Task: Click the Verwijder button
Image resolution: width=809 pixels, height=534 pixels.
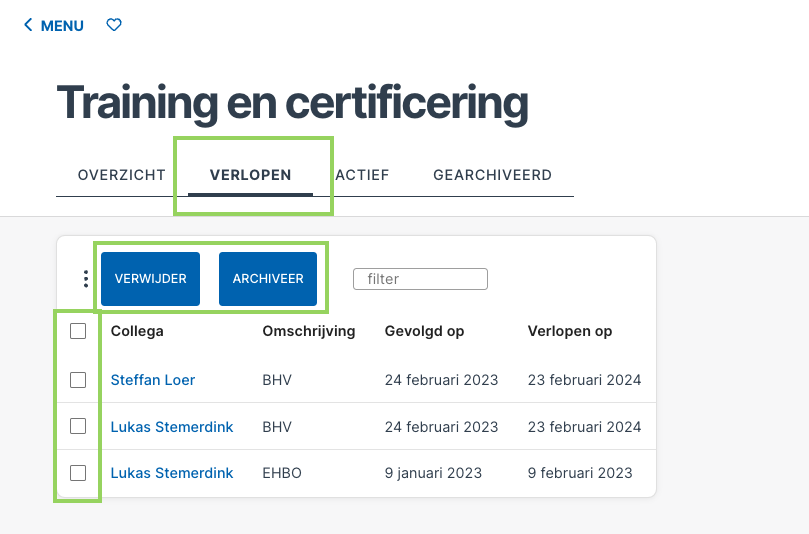Action: (x=150, y=279)
